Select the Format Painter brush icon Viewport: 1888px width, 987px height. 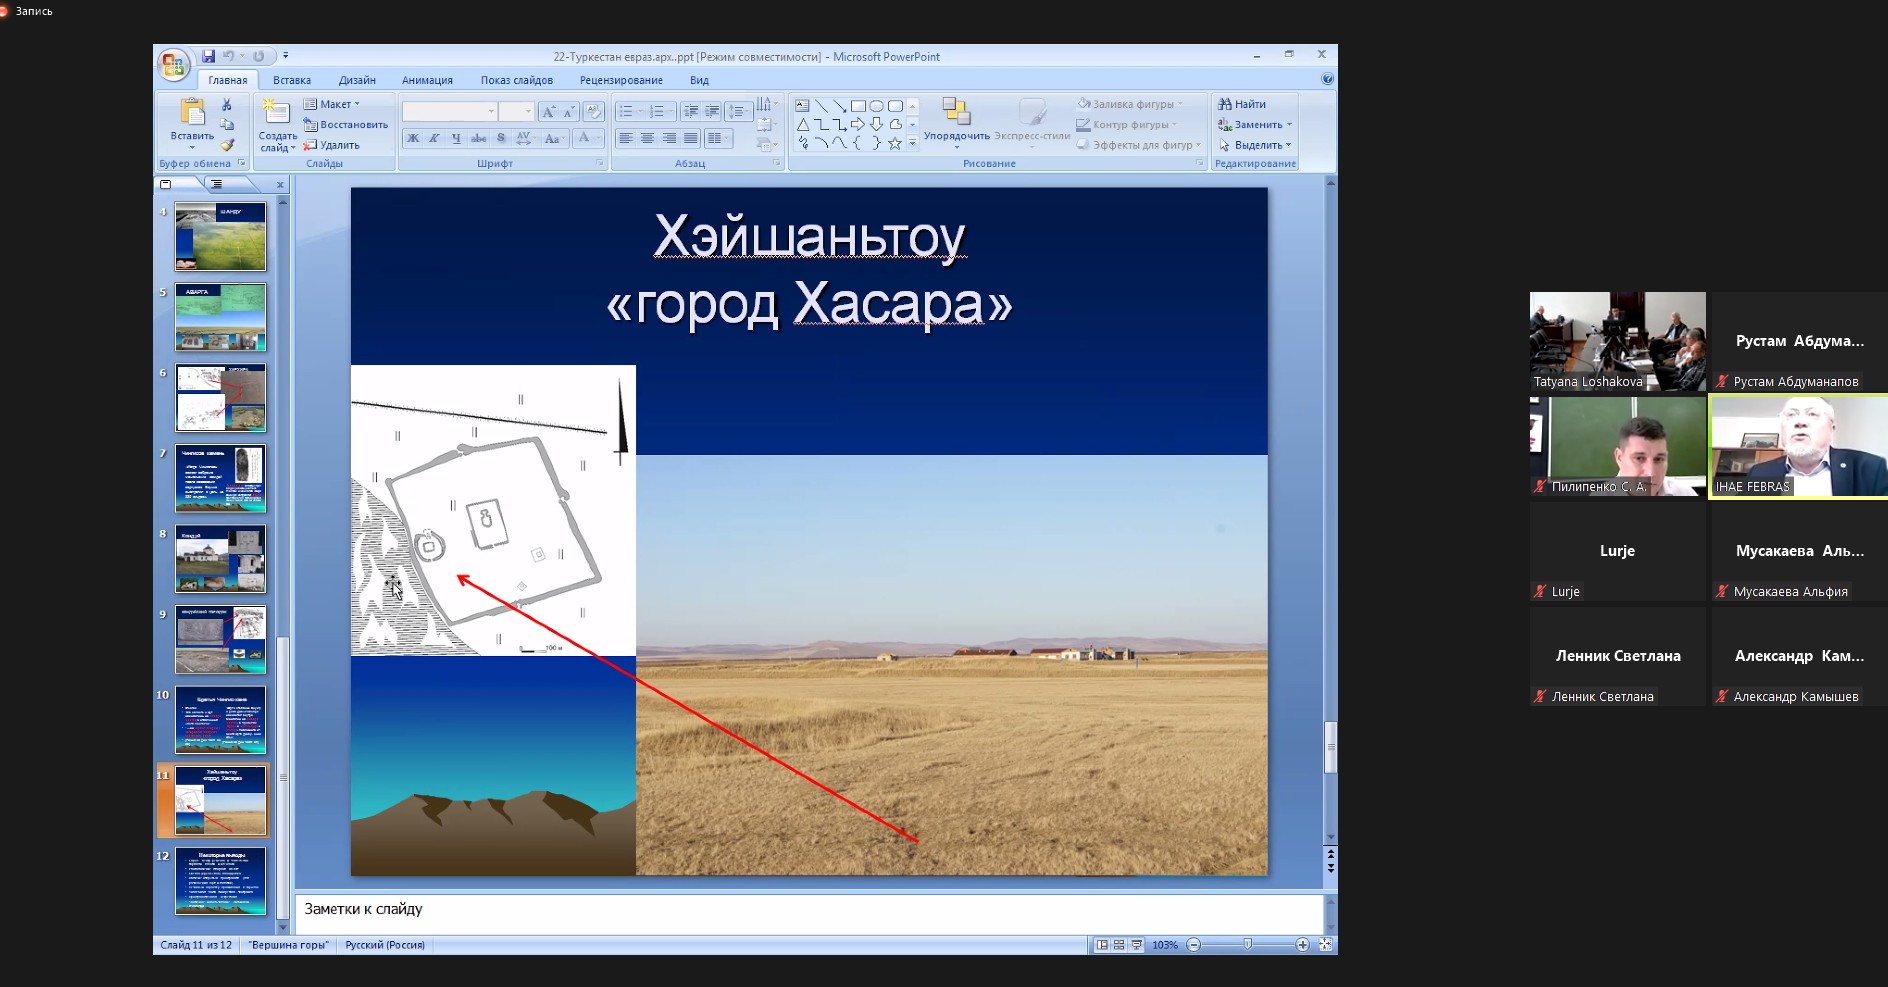[227, 145]
